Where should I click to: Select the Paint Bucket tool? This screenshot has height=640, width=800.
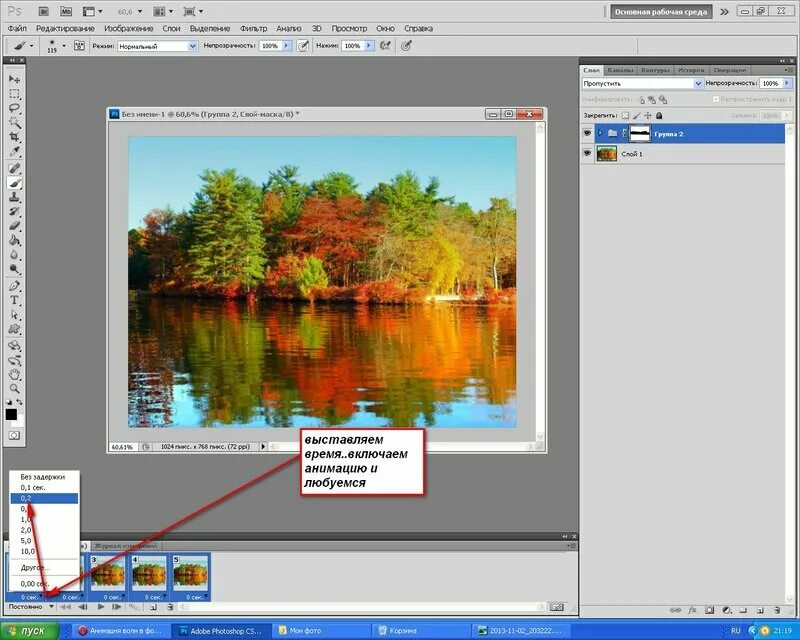coord(14,240)
